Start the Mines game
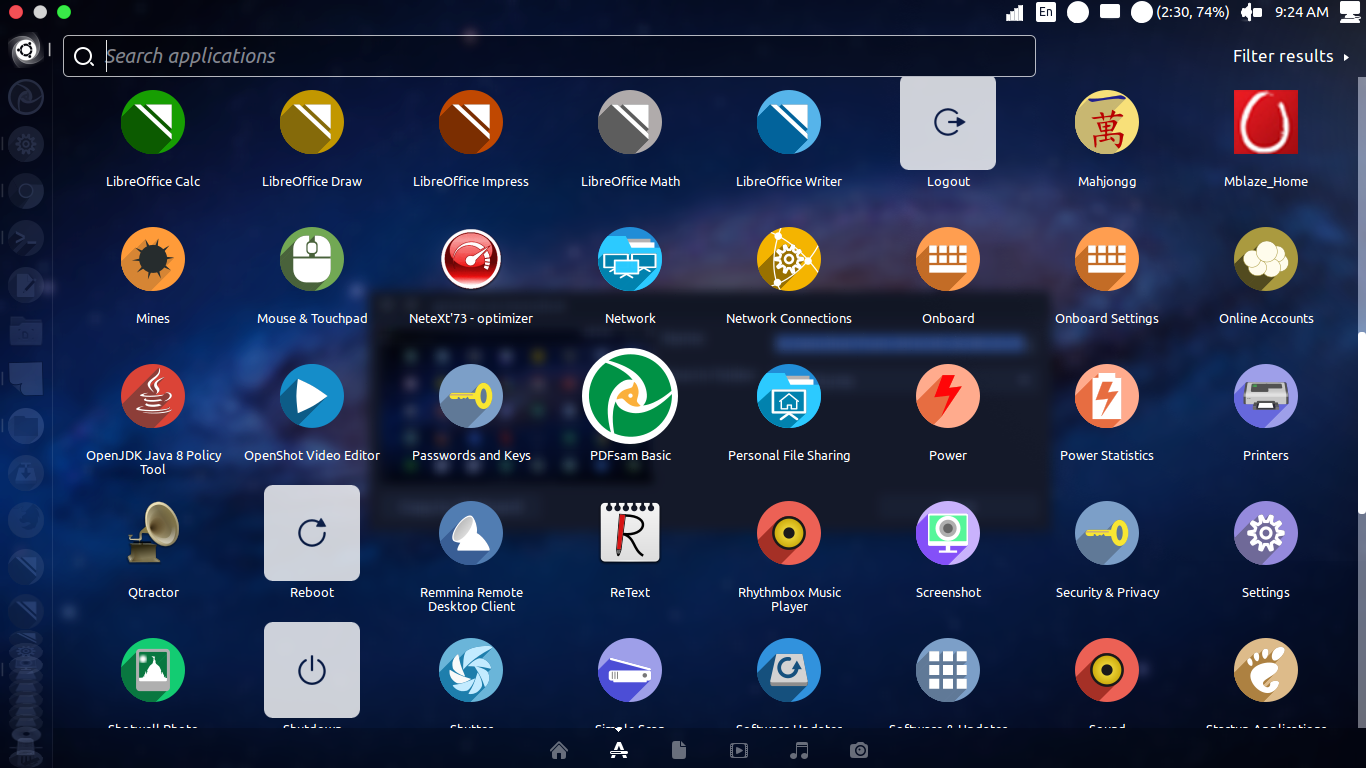Screen dimensions: 1366x768 coord(153,259)
